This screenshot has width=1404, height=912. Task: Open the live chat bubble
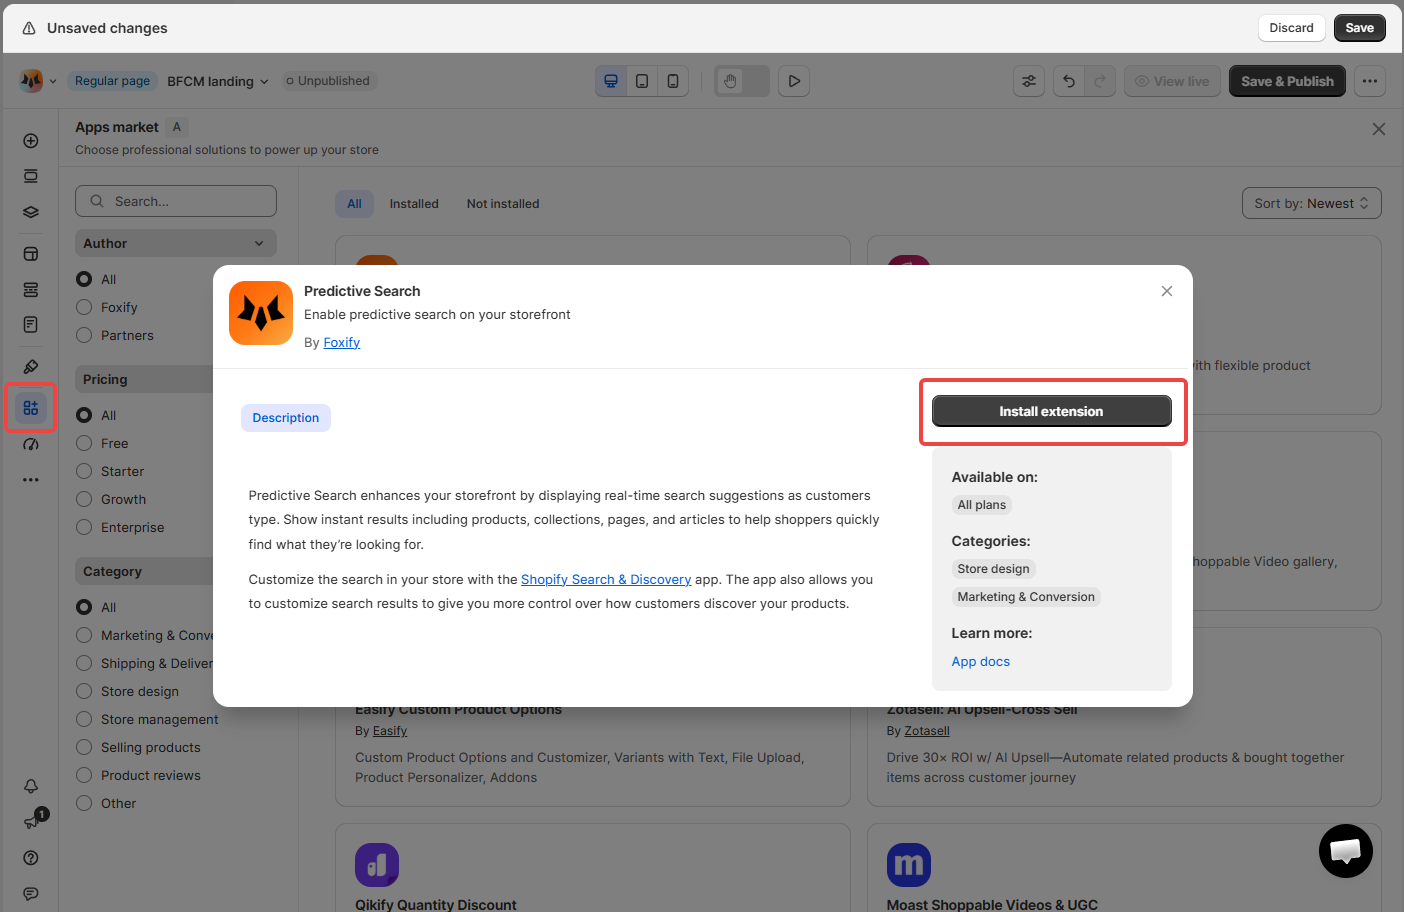coord(1346,851)
